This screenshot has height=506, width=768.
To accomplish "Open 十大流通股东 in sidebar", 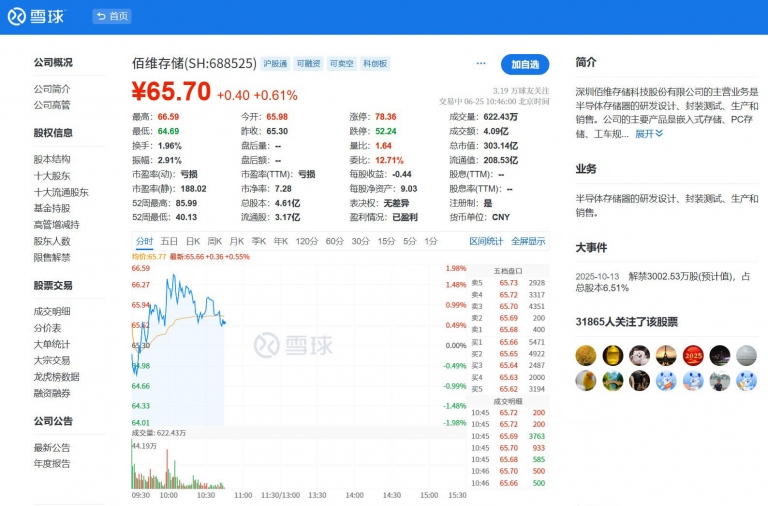I will (61, 192).
